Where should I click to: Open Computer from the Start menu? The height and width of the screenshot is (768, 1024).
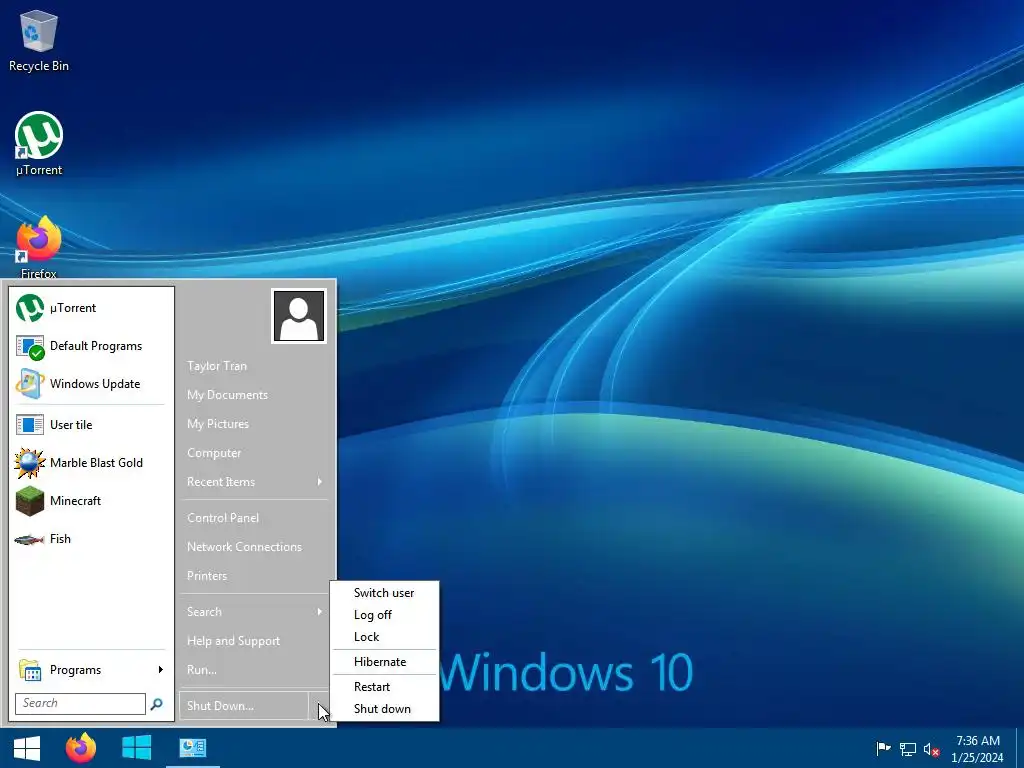254,453
